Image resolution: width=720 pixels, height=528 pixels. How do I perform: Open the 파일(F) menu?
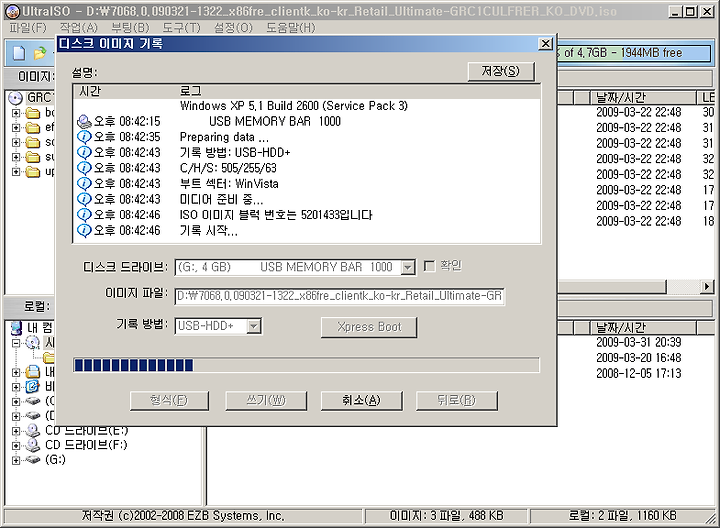pos(28,28)
